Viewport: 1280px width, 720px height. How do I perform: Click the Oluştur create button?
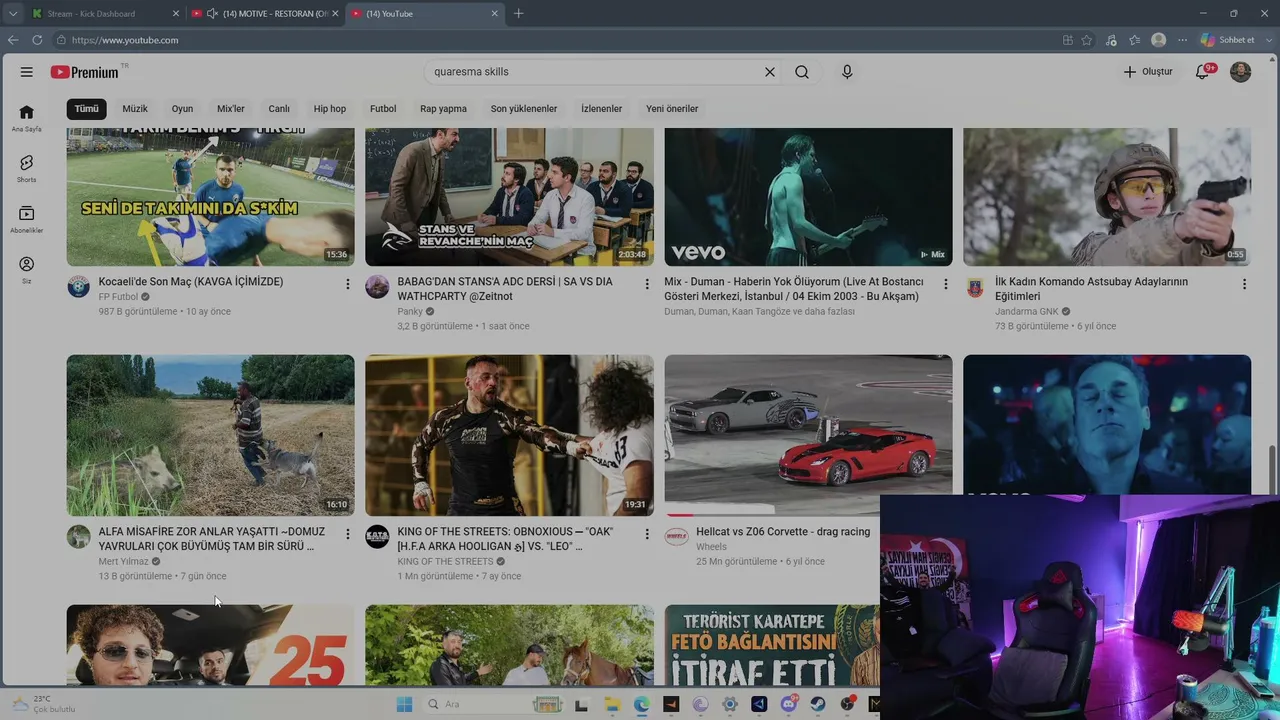pos(1148,72)
